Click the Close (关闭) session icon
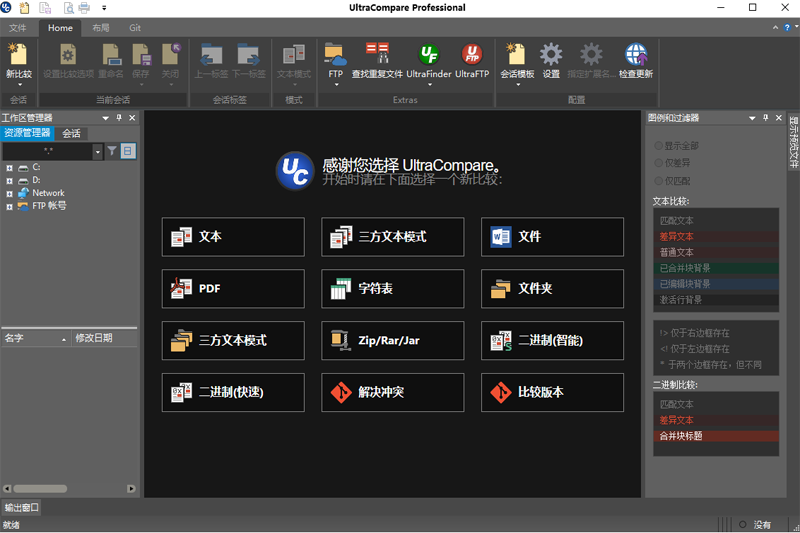 pos(170,55)
